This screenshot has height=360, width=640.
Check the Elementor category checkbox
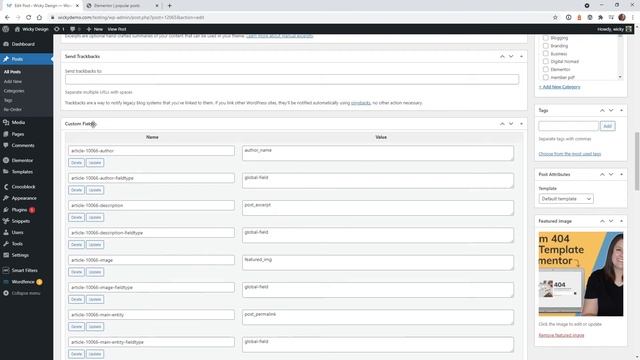(x=545, y=69)
